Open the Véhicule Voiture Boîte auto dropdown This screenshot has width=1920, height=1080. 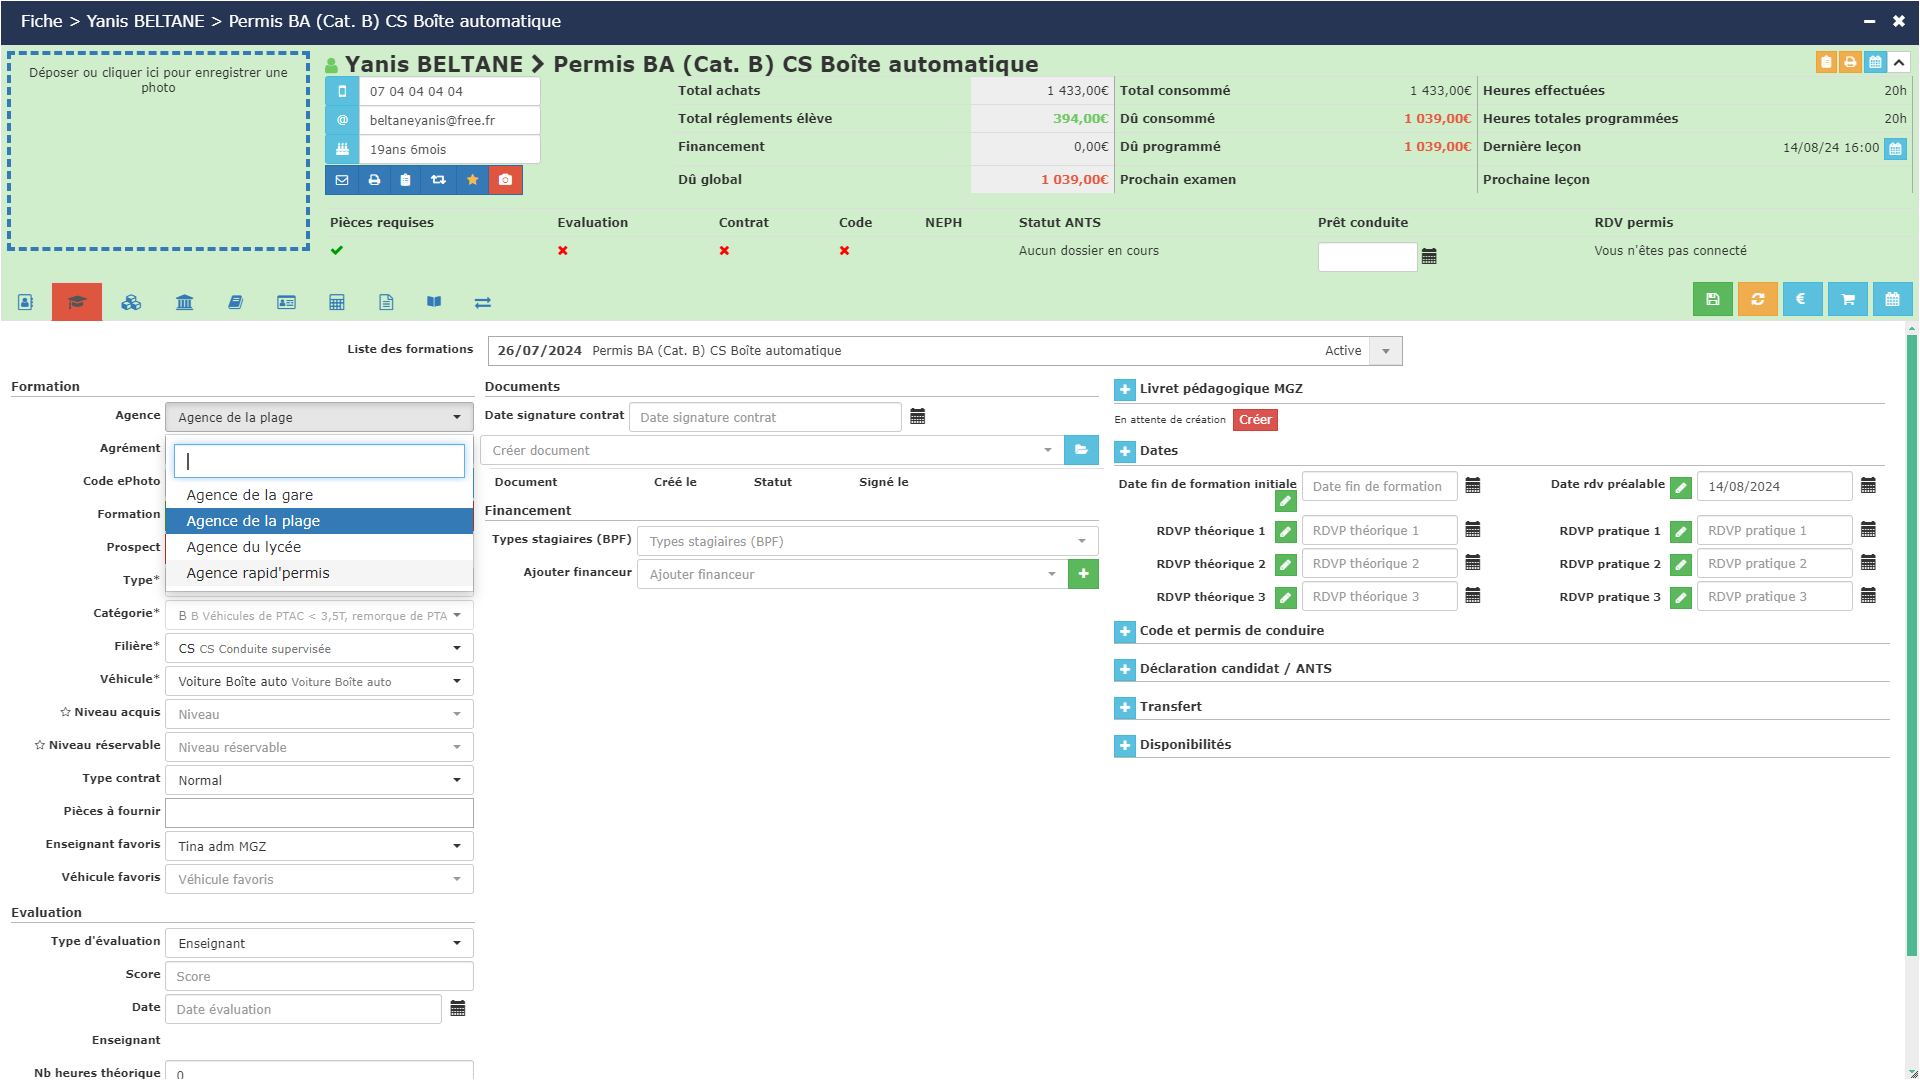[x=319, y=681]
